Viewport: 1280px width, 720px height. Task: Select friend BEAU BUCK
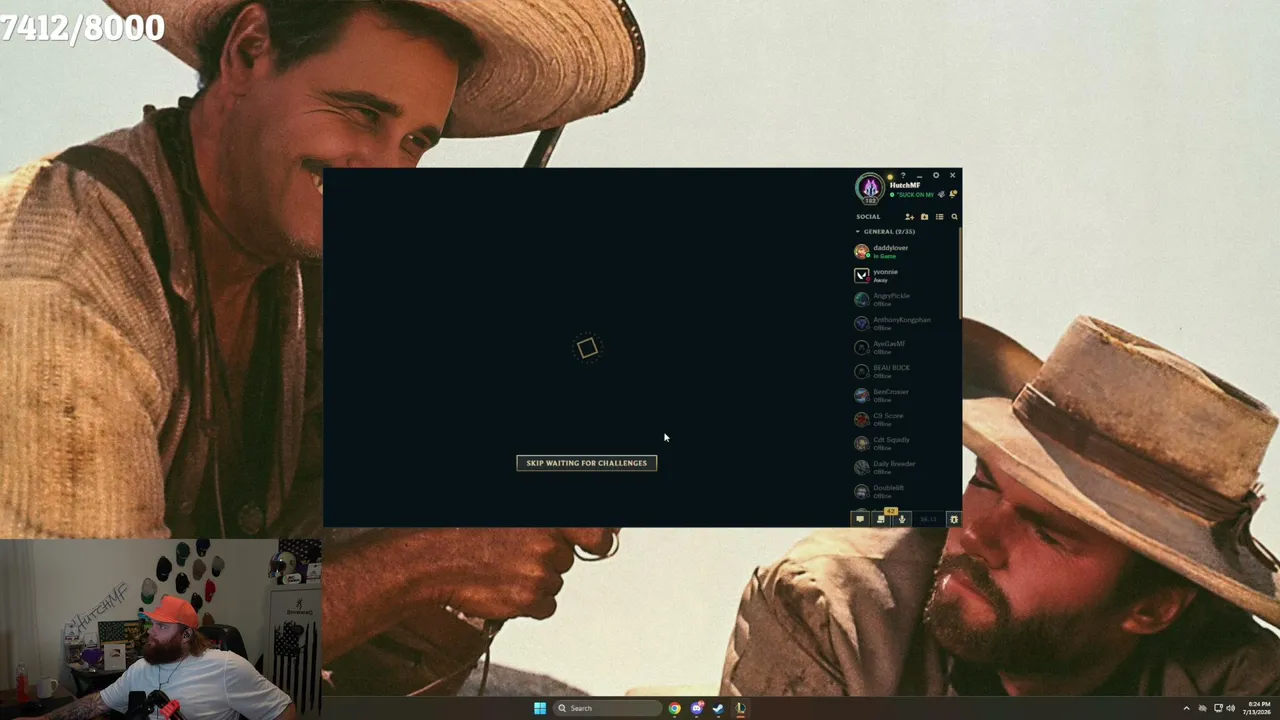tap(905, 371)
